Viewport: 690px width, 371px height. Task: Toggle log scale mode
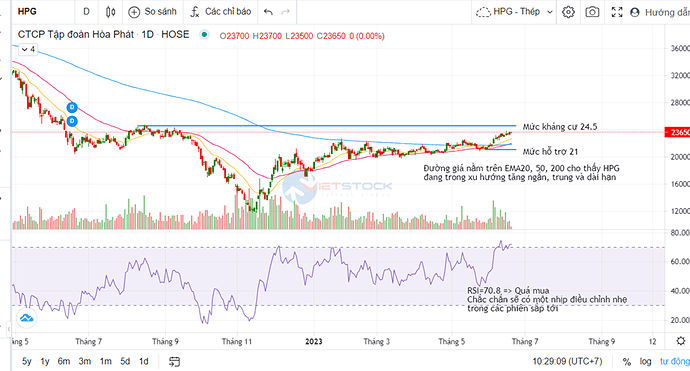click(645, 362)
